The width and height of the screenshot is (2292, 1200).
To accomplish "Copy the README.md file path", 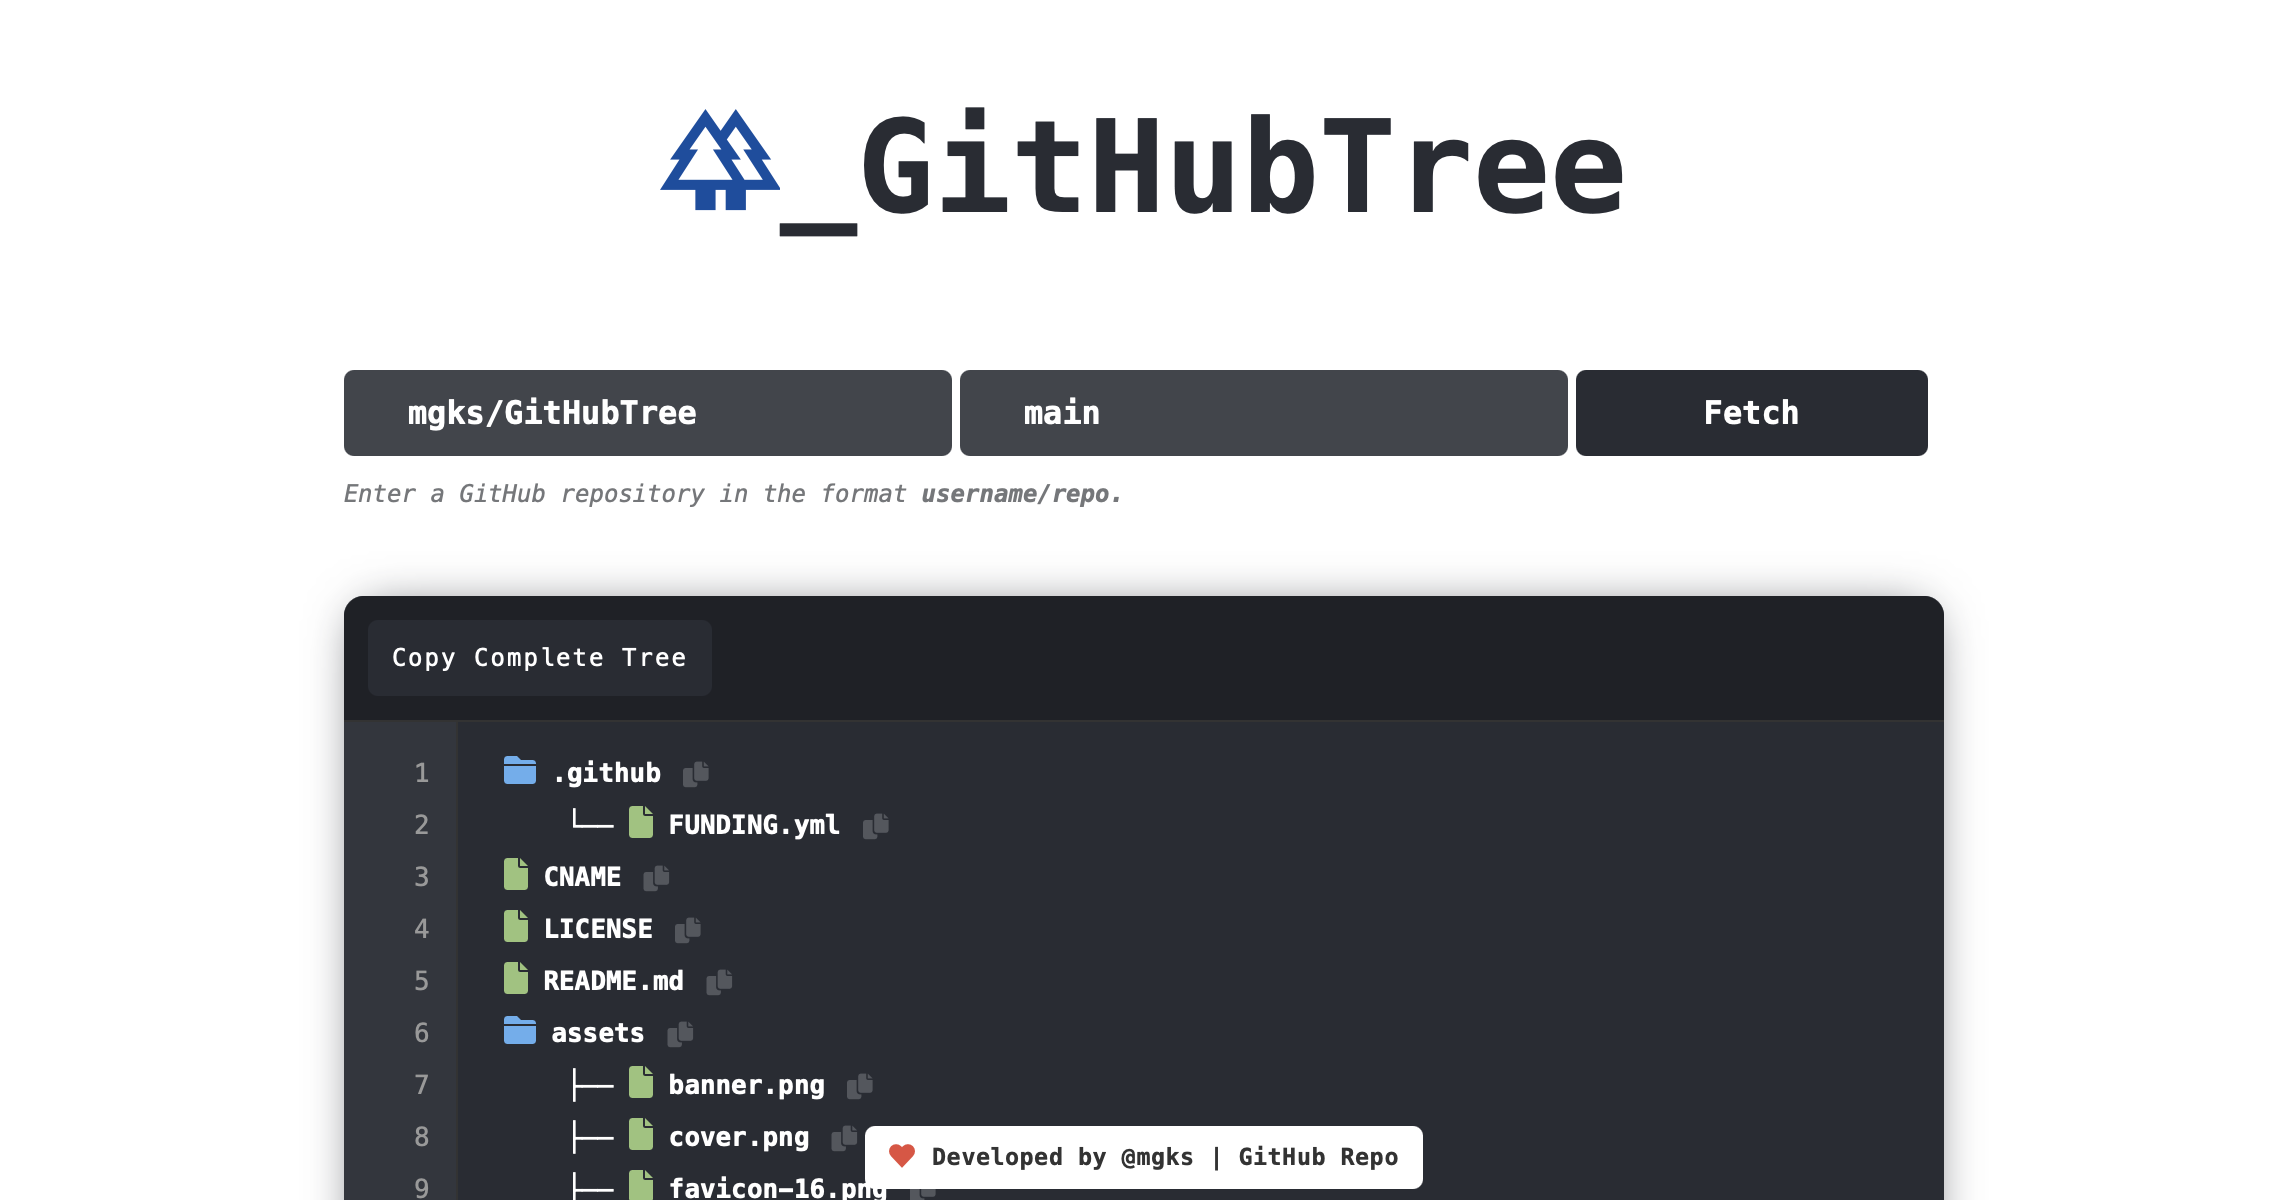I will (720, 980).
